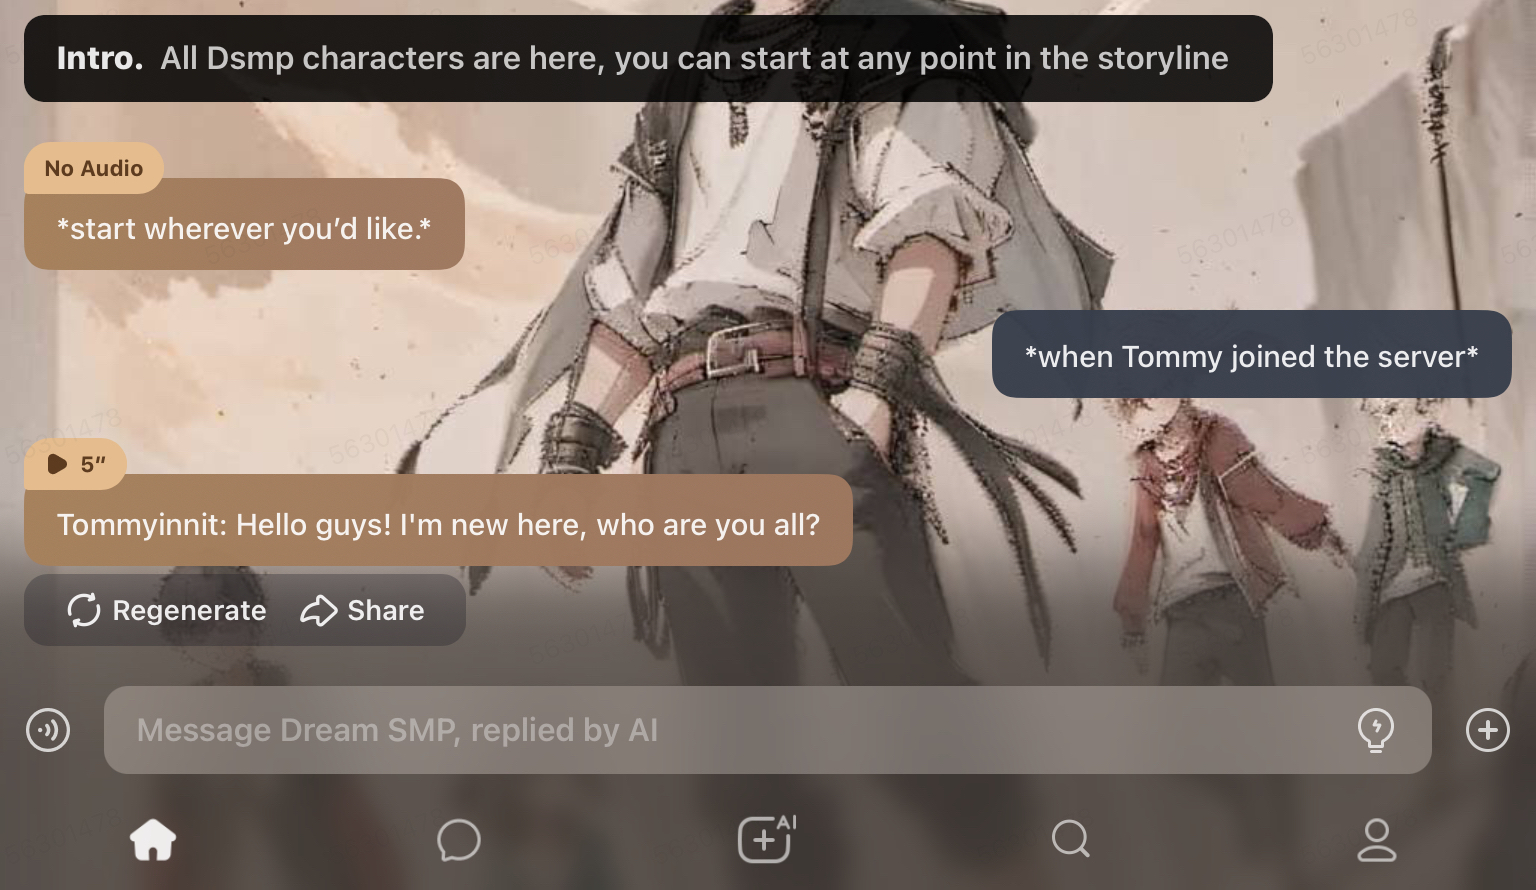Open the chats bubble icon
Viewport: 1536px width, 890px height.
(x=459, y=840)
